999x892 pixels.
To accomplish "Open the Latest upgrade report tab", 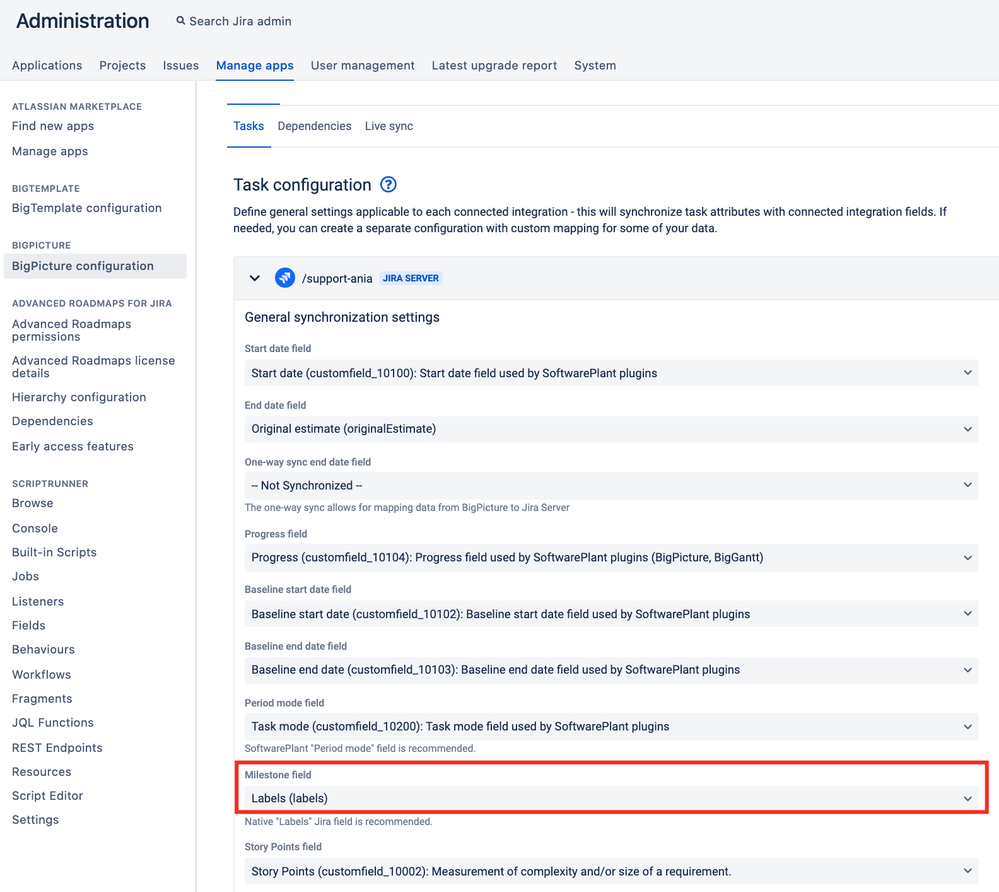I will [494, 65].
